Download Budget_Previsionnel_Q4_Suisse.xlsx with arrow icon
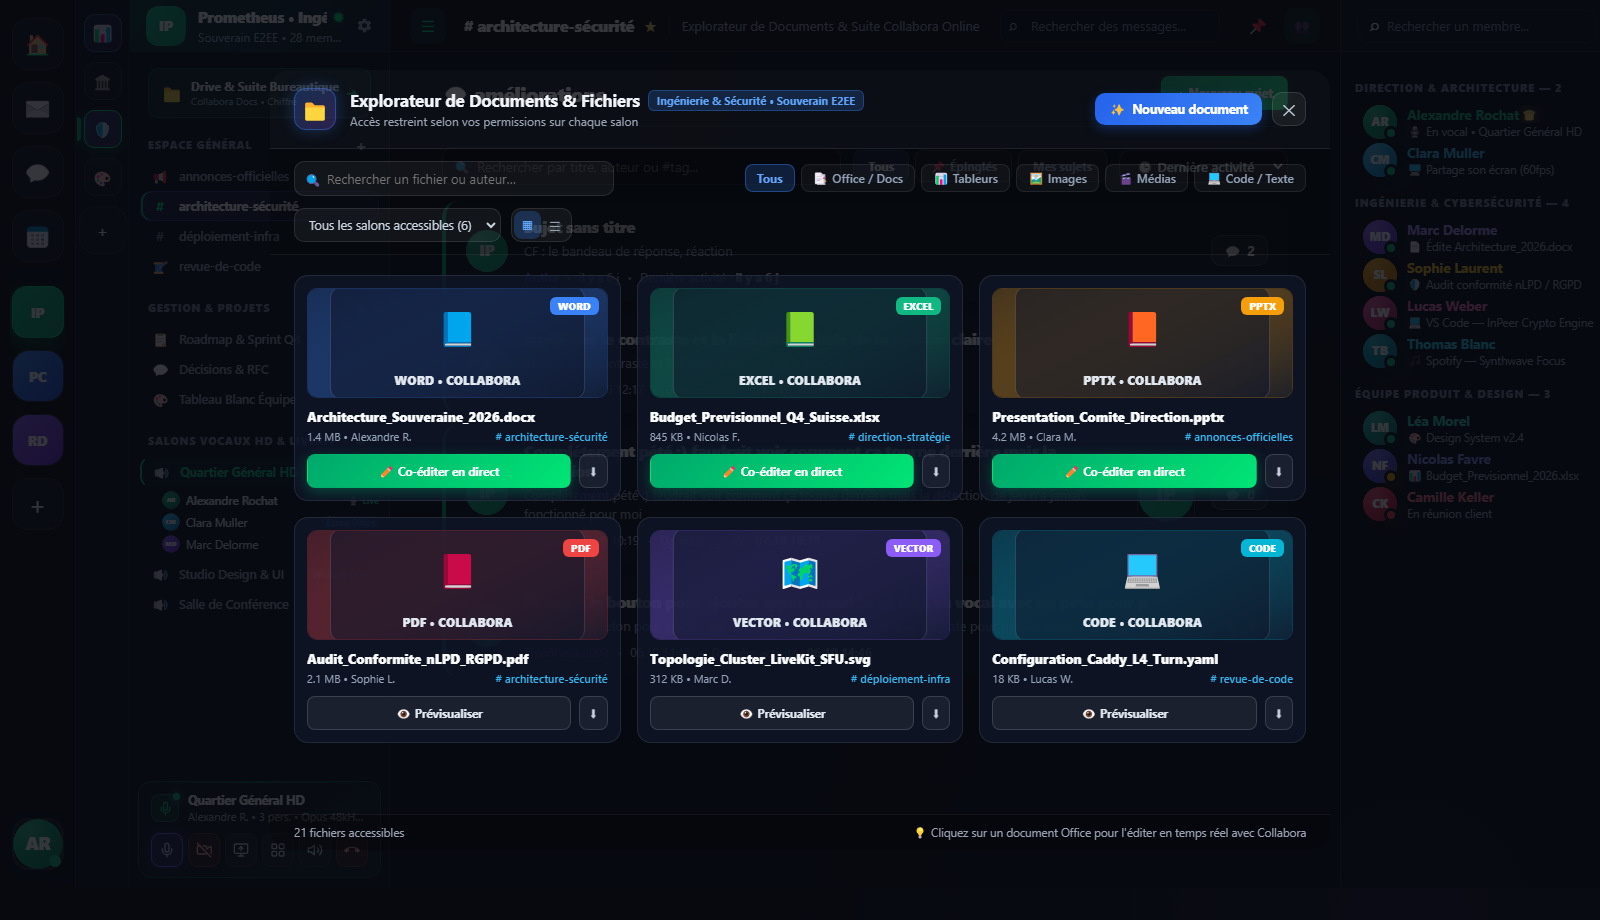1600x920 pixels. (936, 471)
